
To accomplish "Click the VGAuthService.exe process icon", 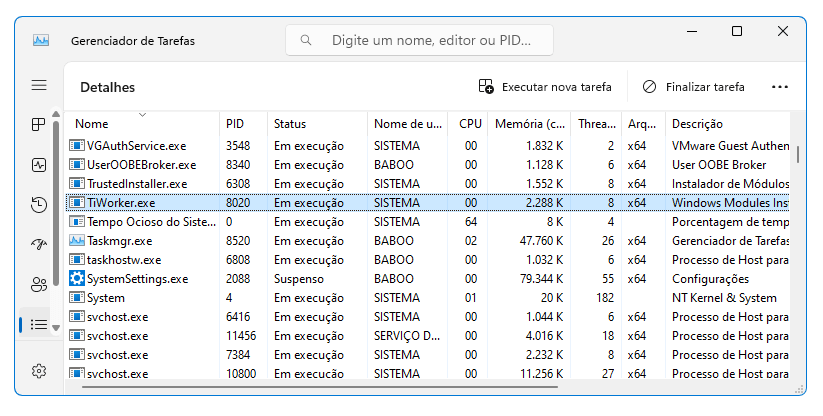I will click(77, 145).
